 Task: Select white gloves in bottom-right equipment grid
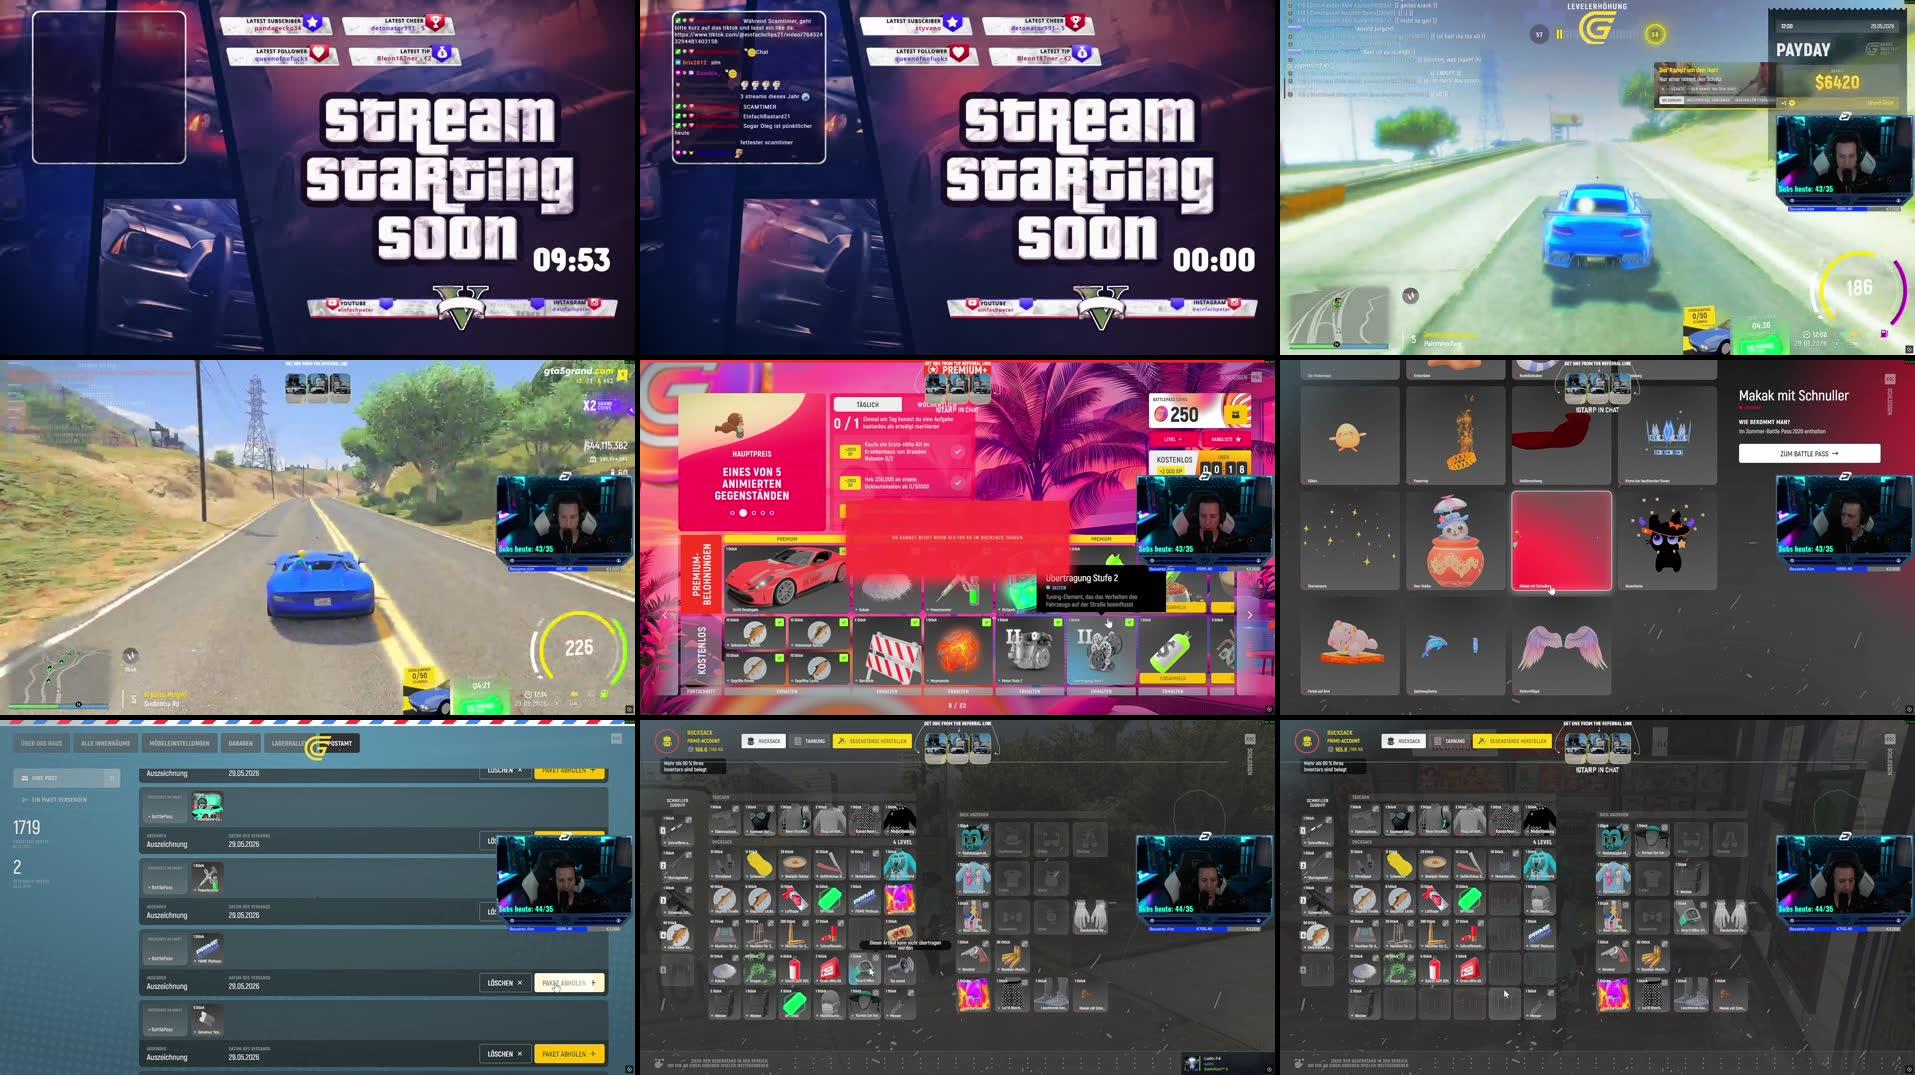(x=1730, y=915)
